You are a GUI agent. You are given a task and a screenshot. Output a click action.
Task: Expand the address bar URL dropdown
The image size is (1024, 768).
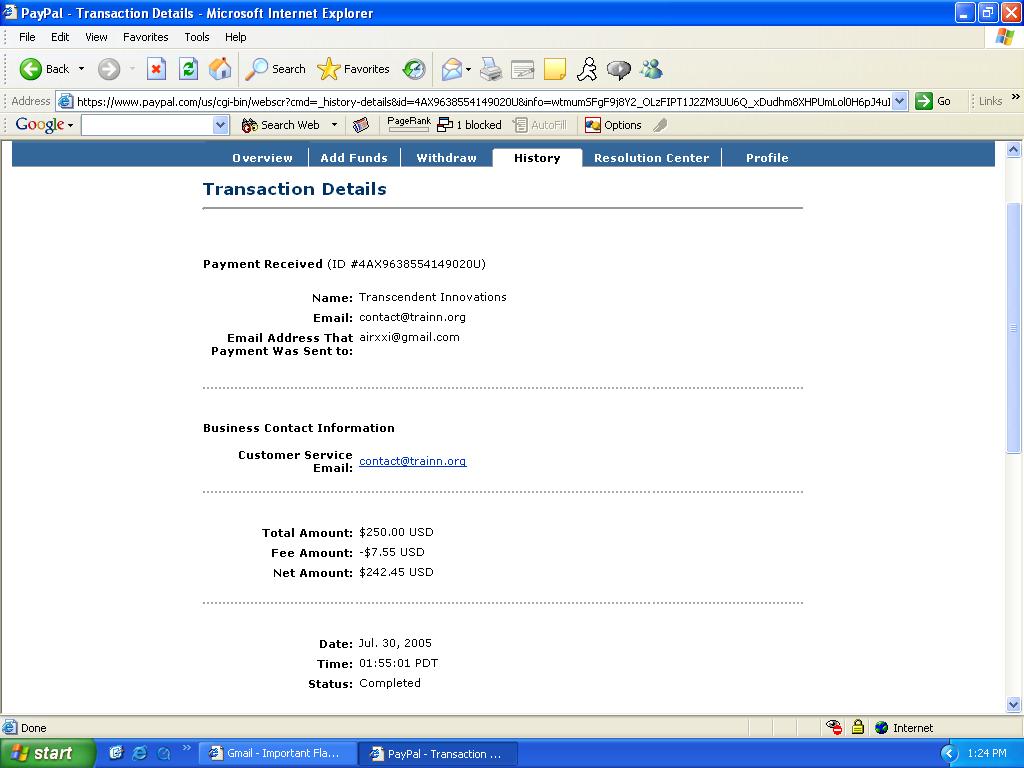click(x=900, y=101)
